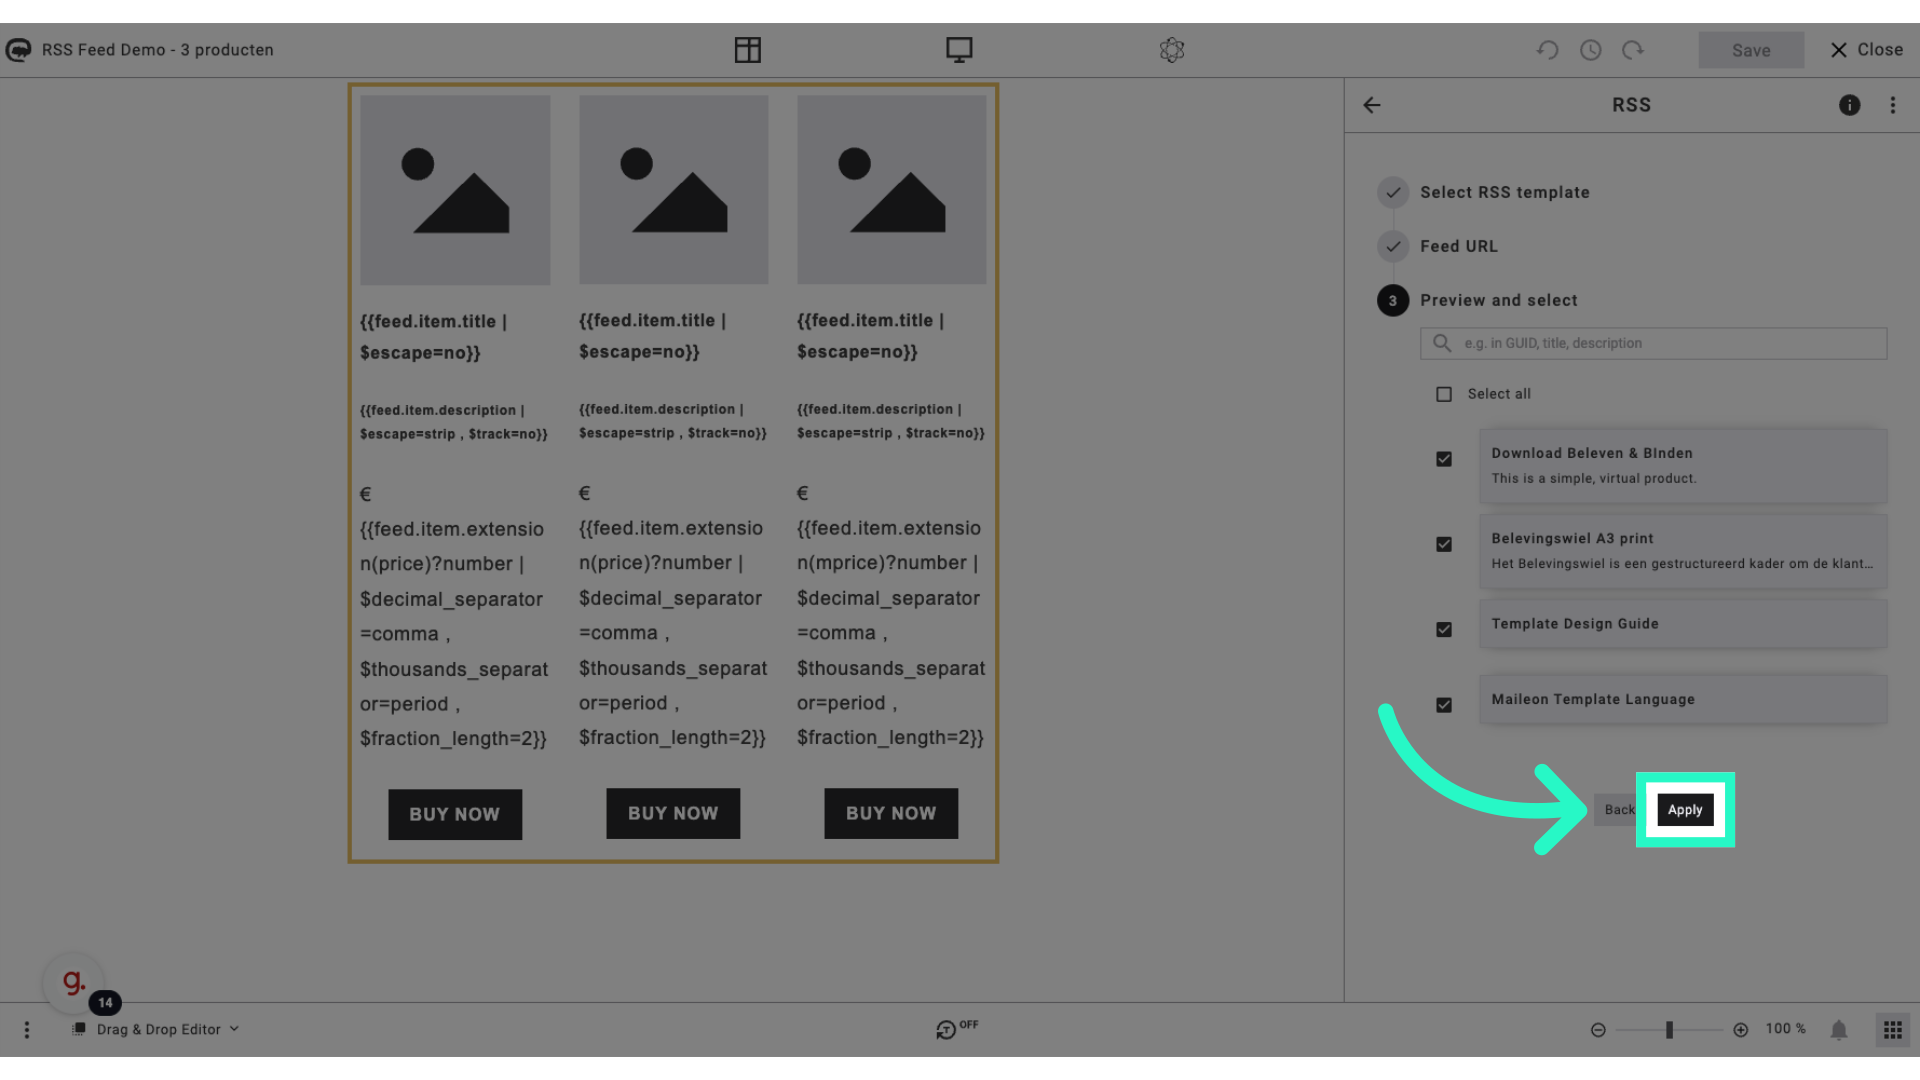
Task: Expand the Drag & Drop Editor dropdown
Action: (x=234, y=1028)
